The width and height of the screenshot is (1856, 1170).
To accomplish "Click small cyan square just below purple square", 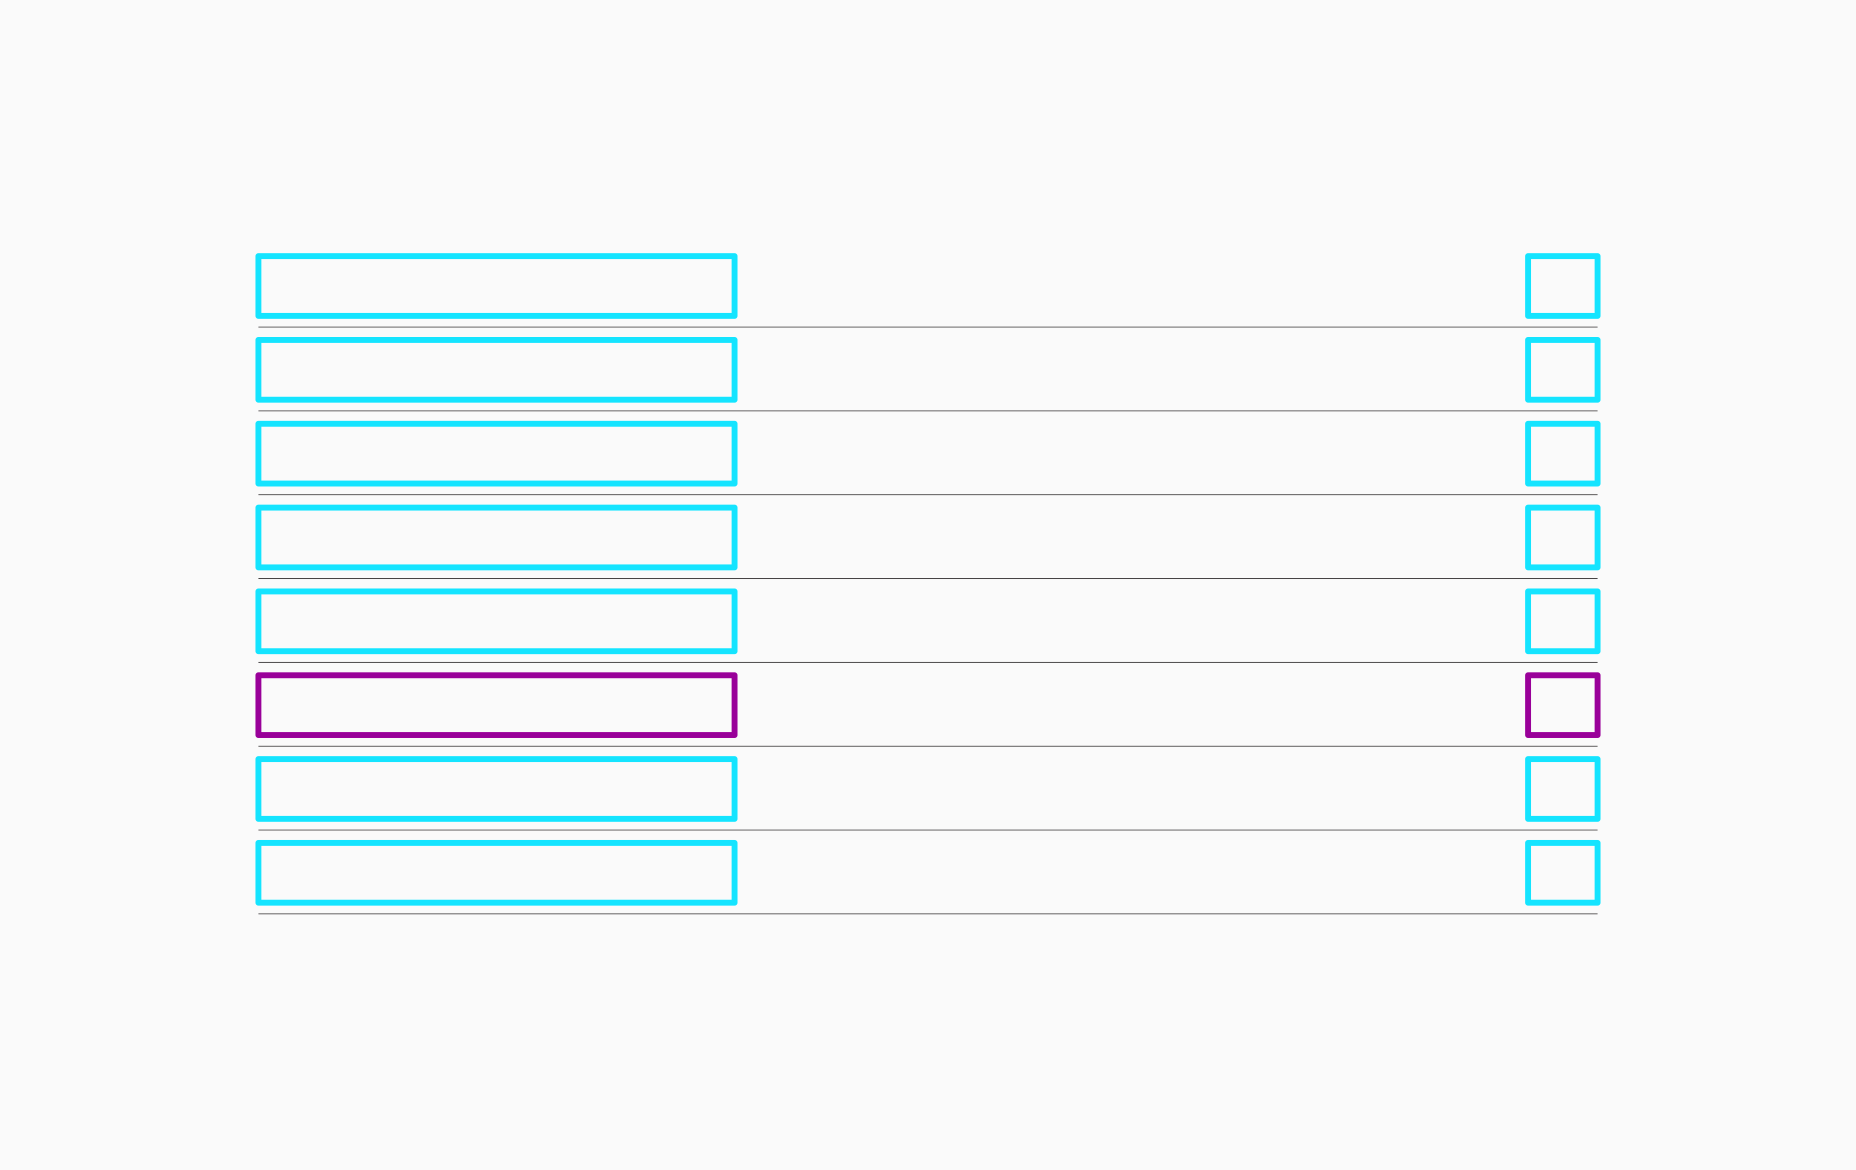I will [x=1562, y=789].
